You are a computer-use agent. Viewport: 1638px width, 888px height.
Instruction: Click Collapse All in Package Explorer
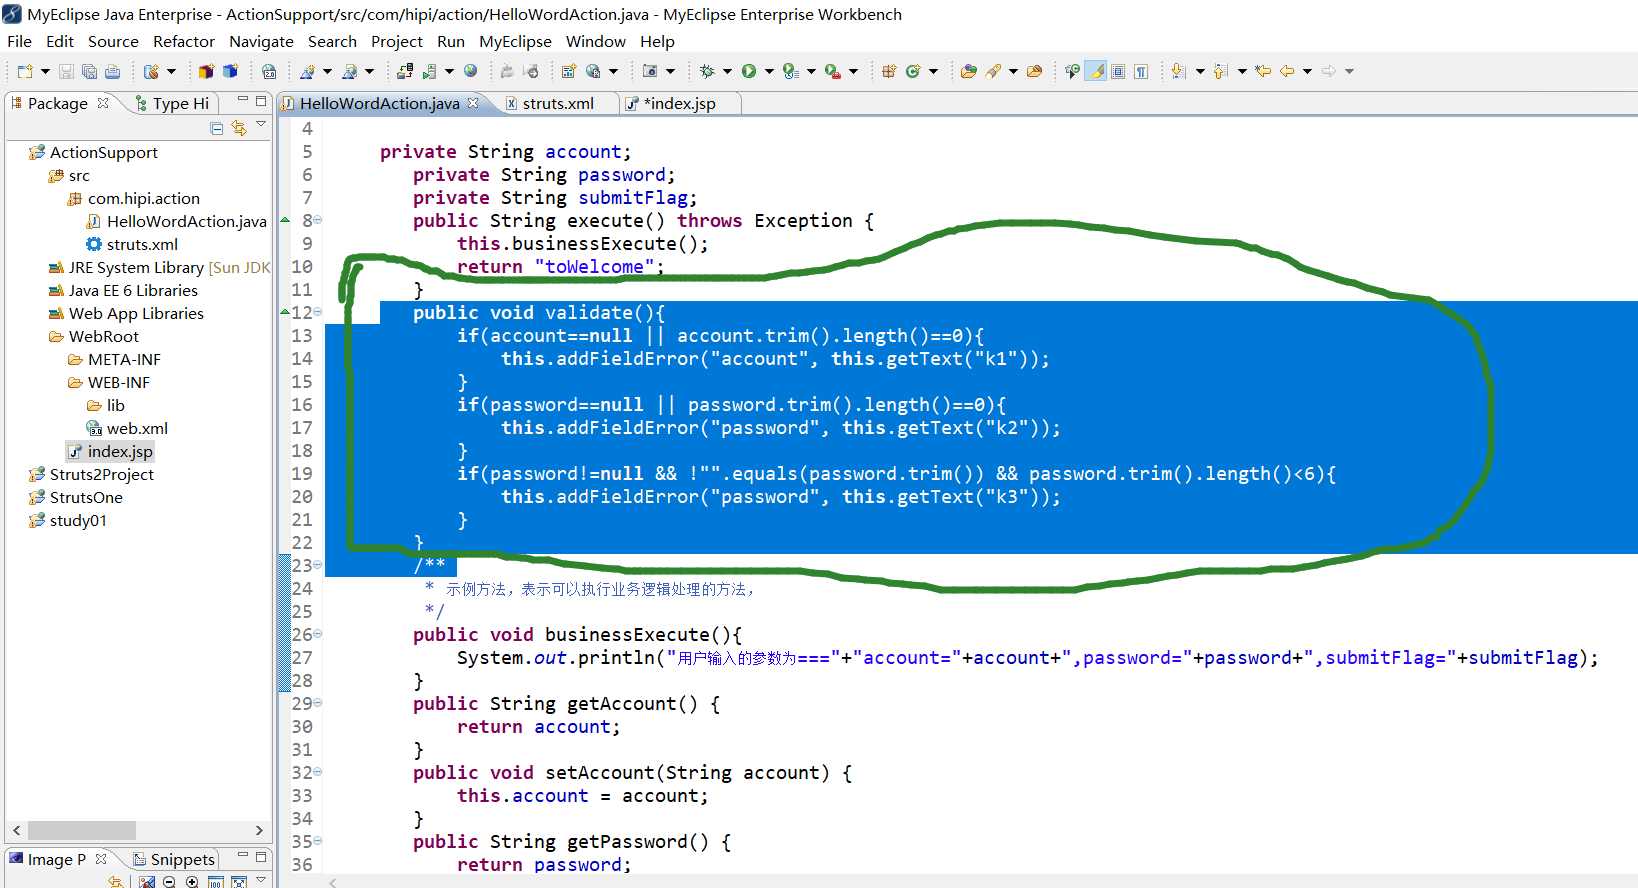217,128
